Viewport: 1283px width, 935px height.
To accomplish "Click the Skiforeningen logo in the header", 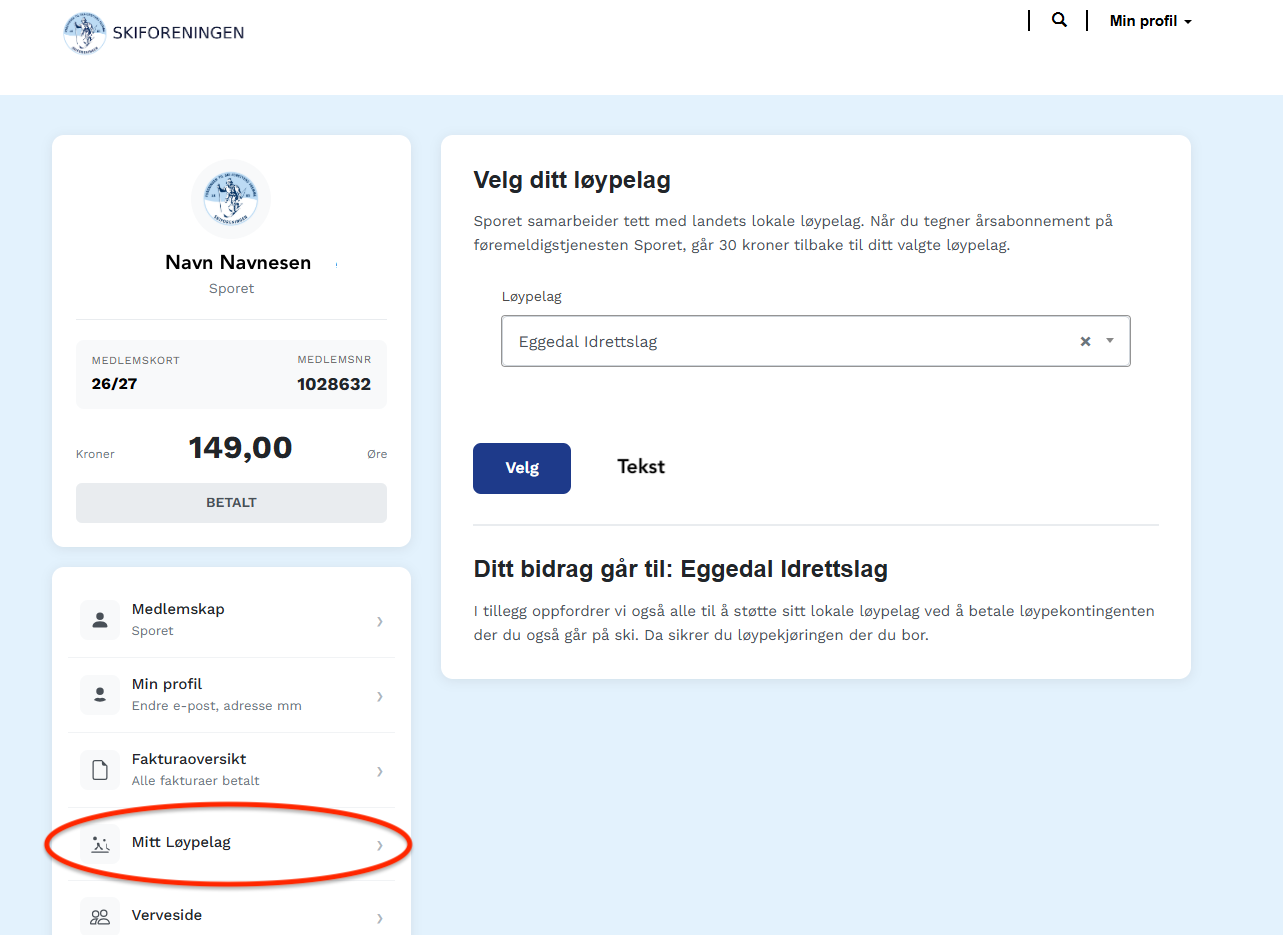I will click(85, 32).
